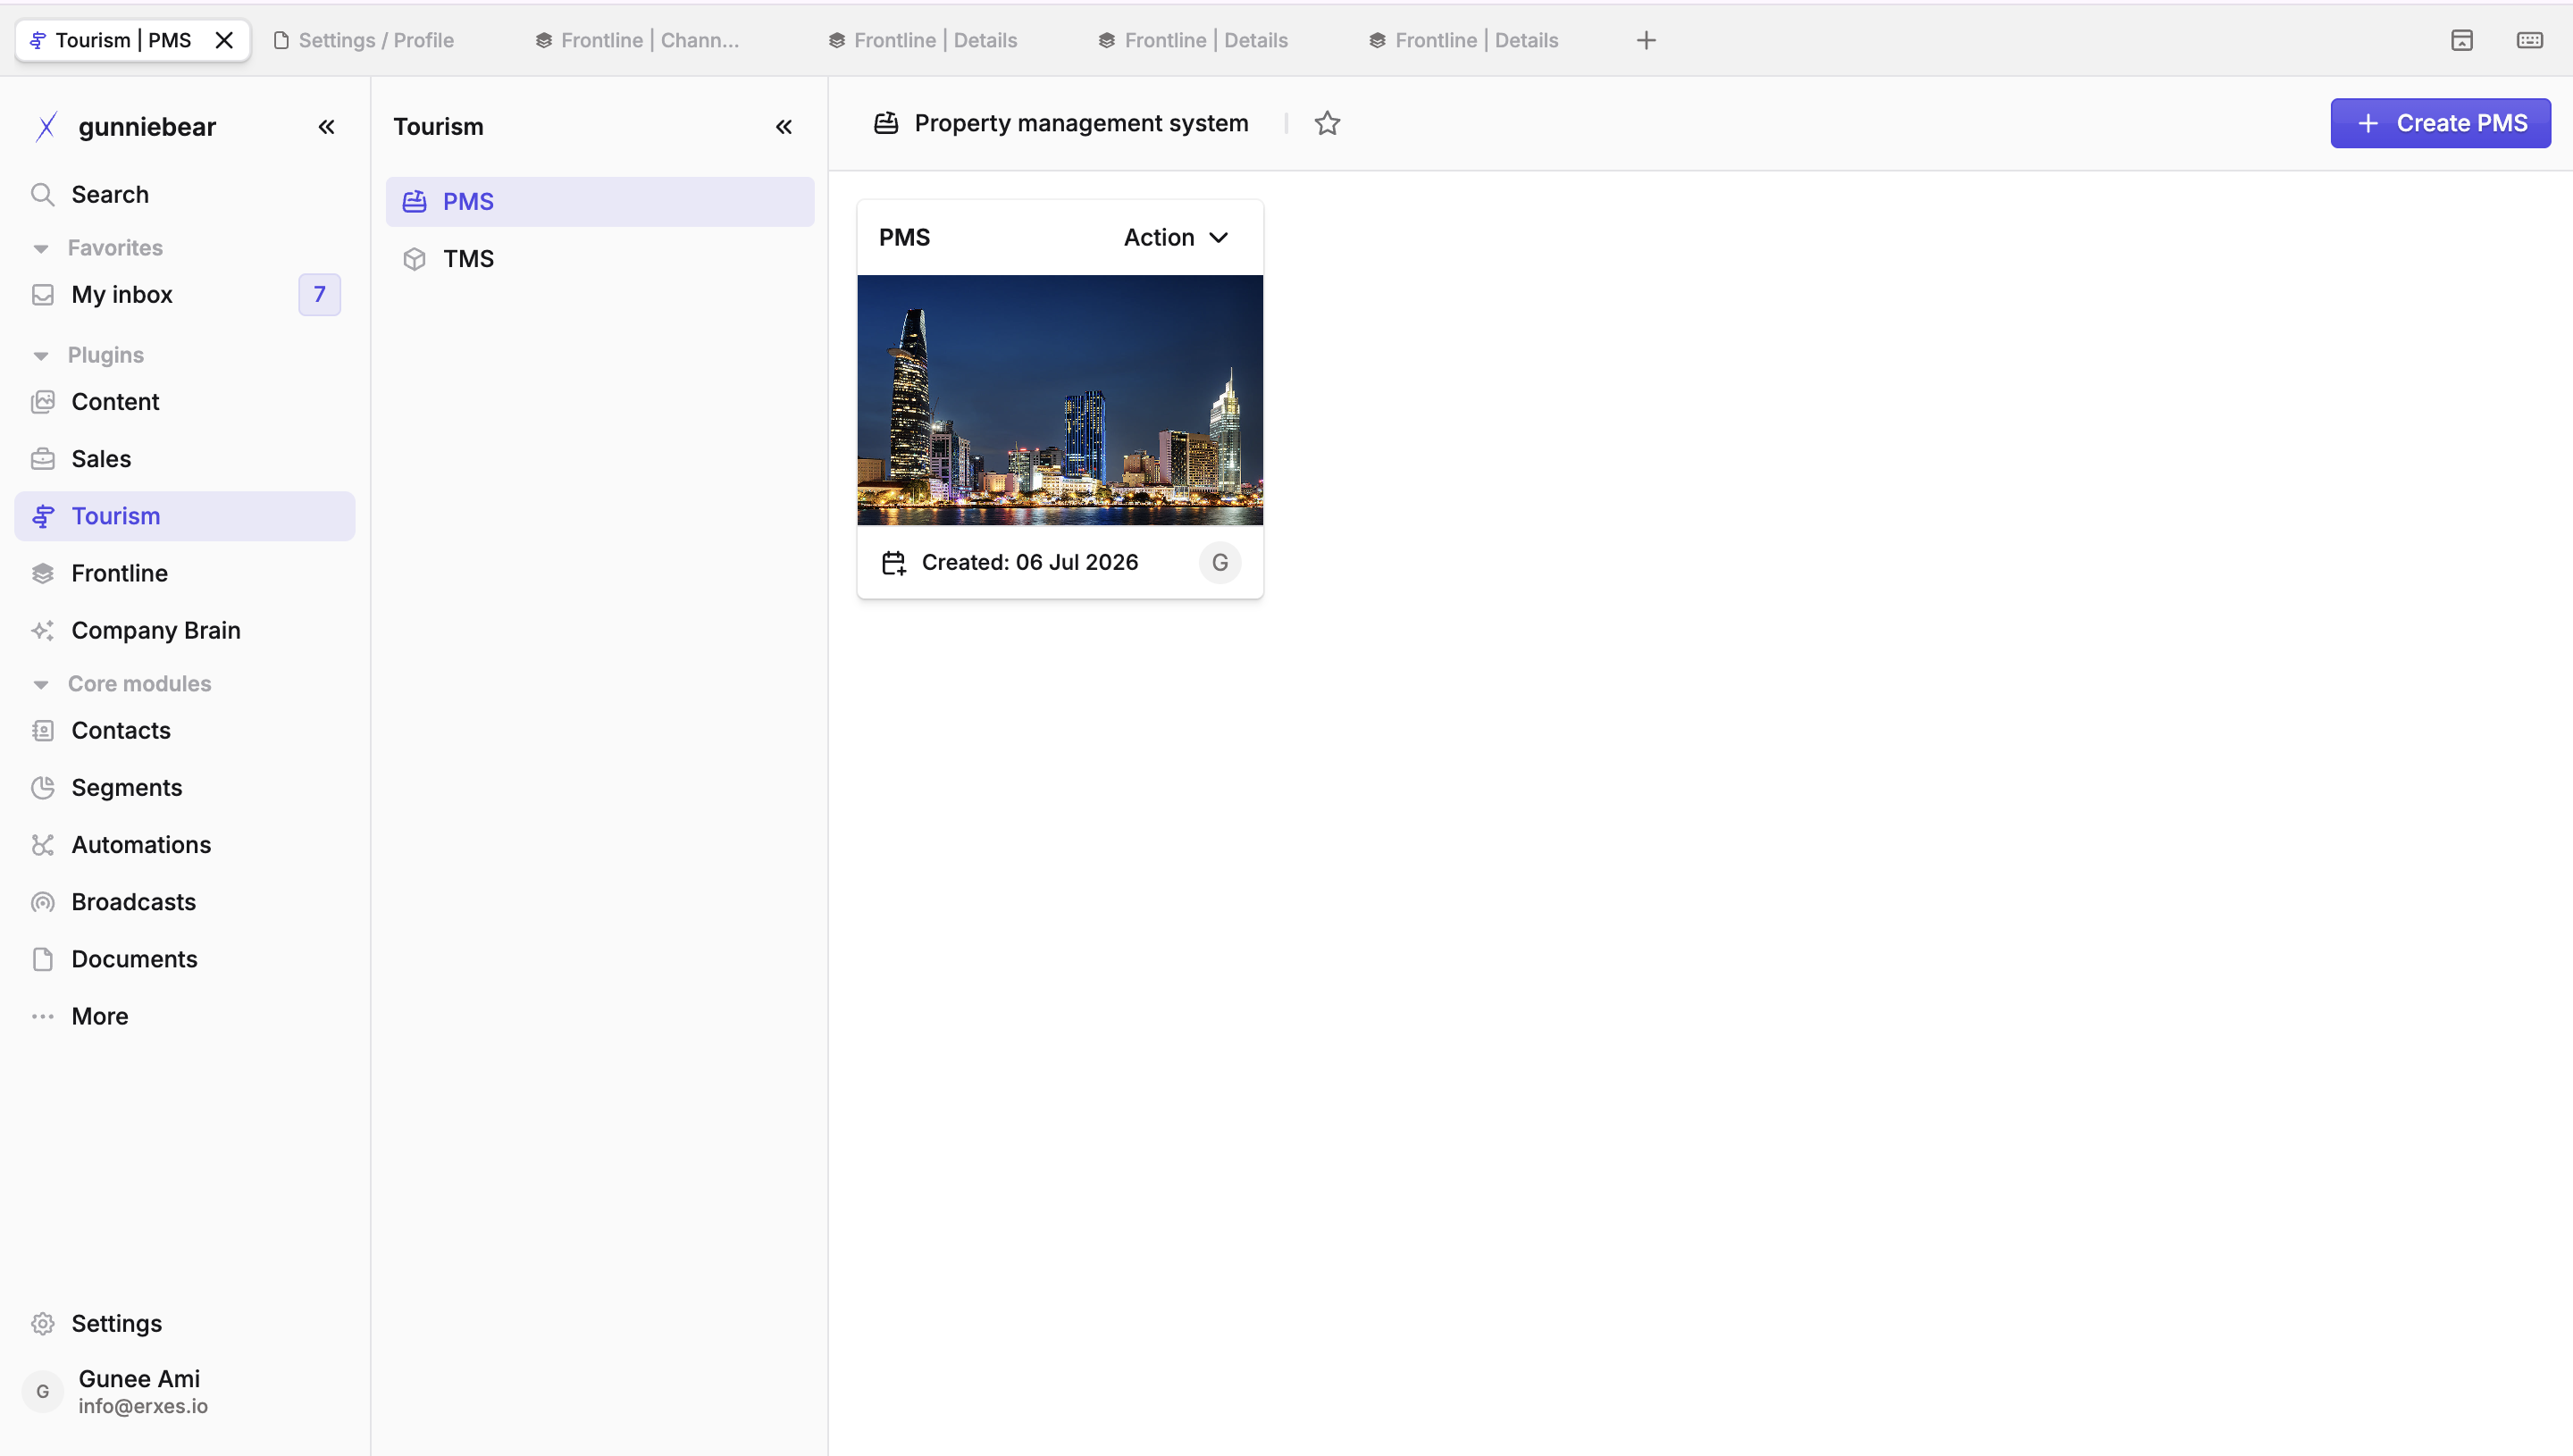Open the PMS card city skyline thumbnail
Viewport: 2573px width, 1456px height.
pyautogui.click(x=1060, y=400)
